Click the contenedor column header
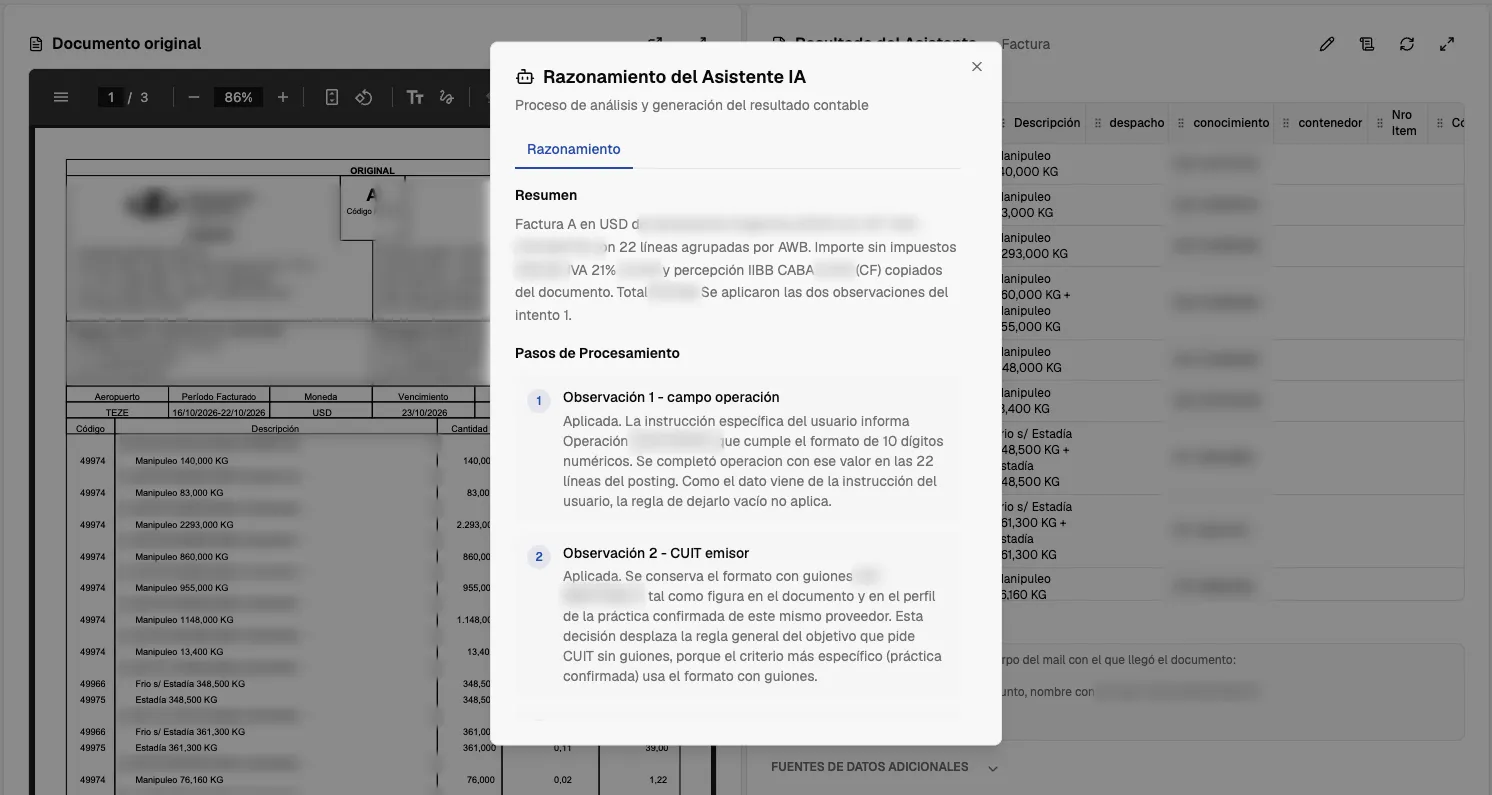Image resolution: width=1492 pixels, height=795 pixels. click(1330, 123)
